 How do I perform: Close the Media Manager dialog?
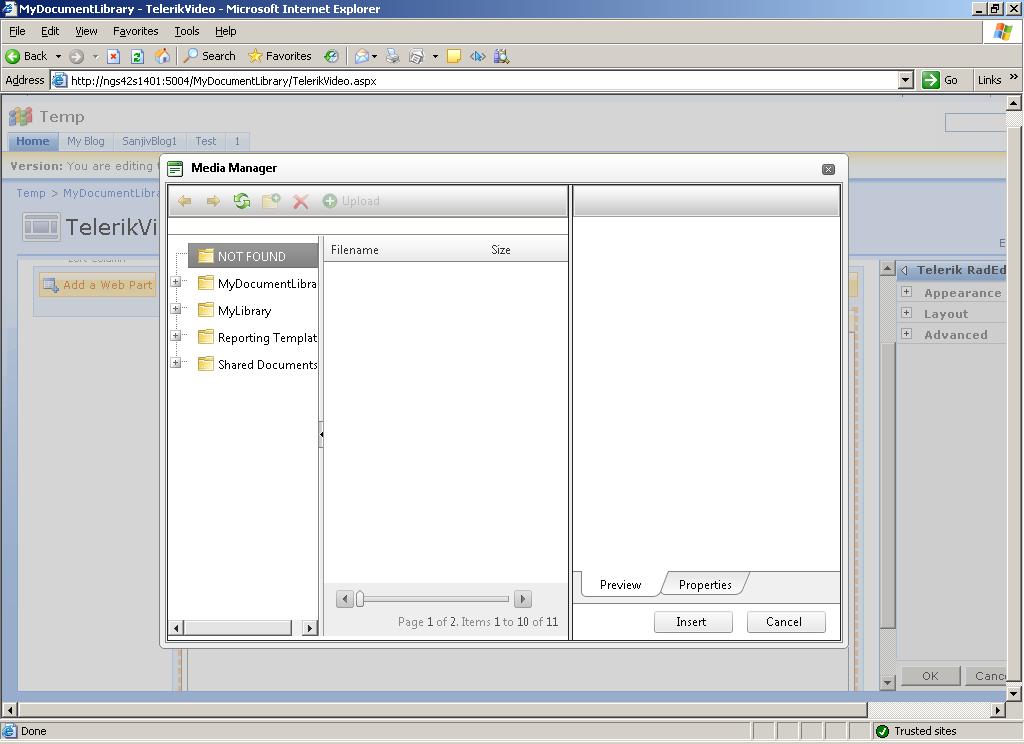828,169
